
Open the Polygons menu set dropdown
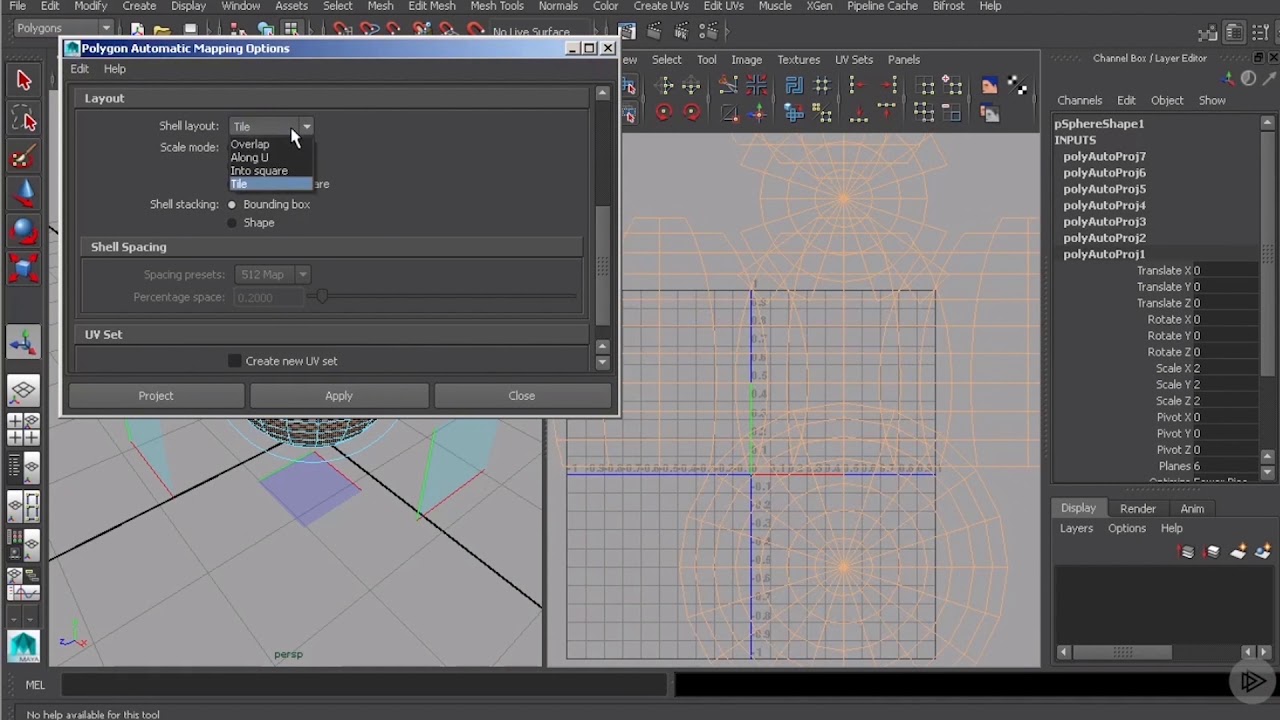tap(63, 28)
